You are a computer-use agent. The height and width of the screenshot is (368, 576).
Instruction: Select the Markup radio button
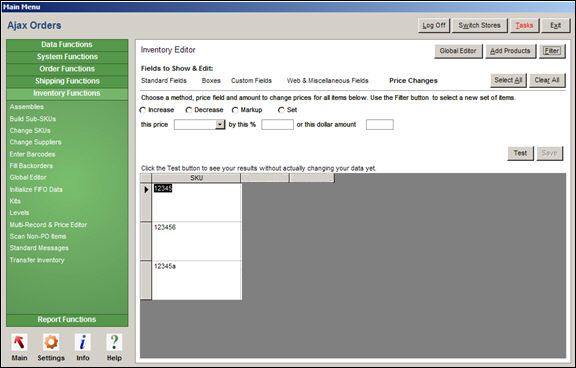coord(235,110)
